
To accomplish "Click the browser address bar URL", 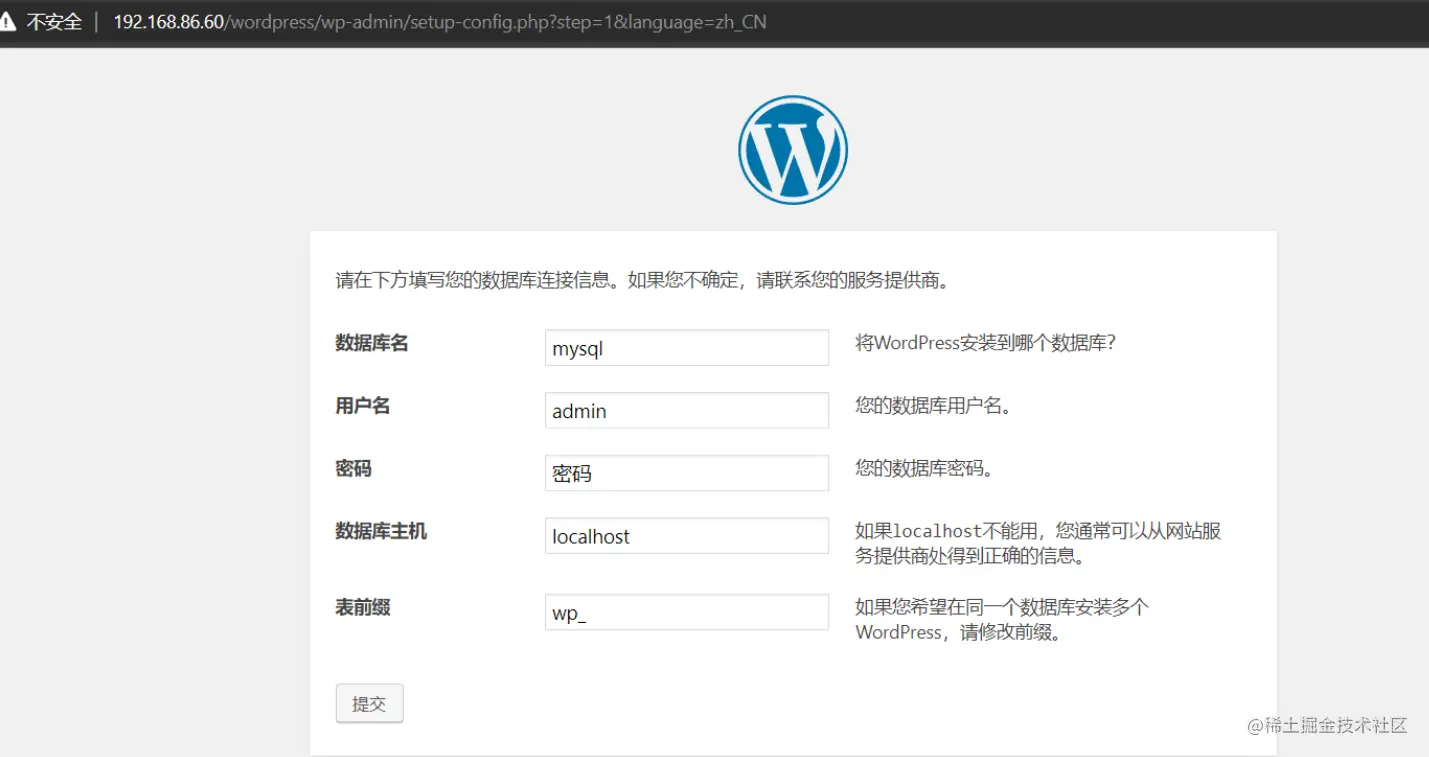I will click(440, 22).
